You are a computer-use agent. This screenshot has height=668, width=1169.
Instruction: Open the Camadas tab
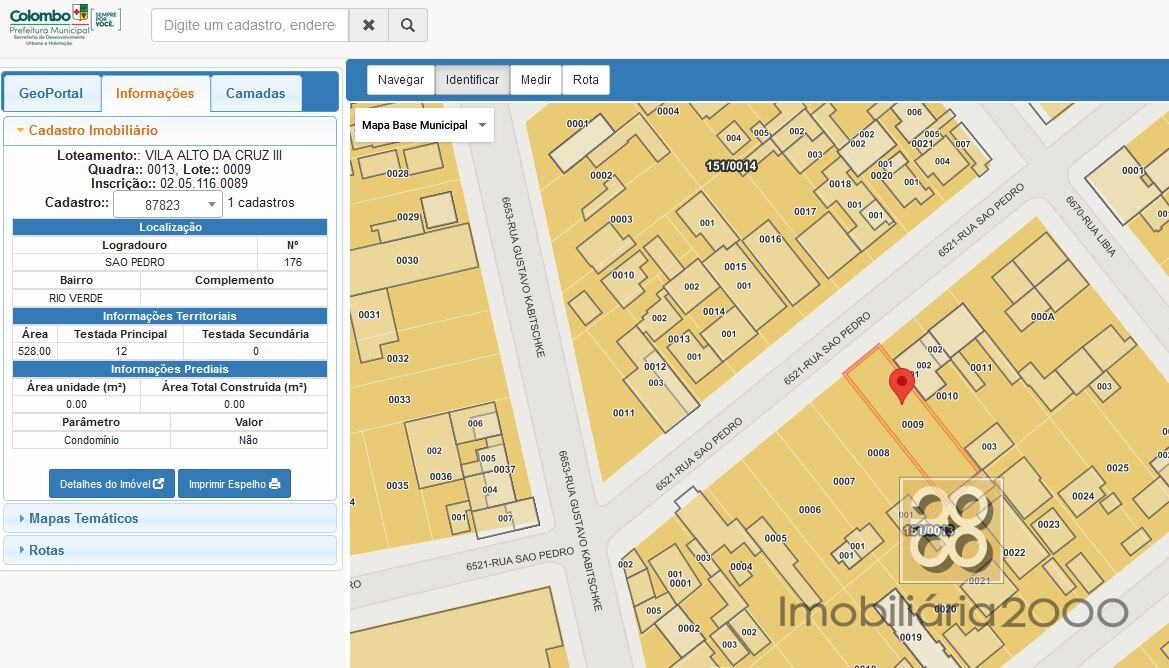pyautogui.click(x=255, y=93)
